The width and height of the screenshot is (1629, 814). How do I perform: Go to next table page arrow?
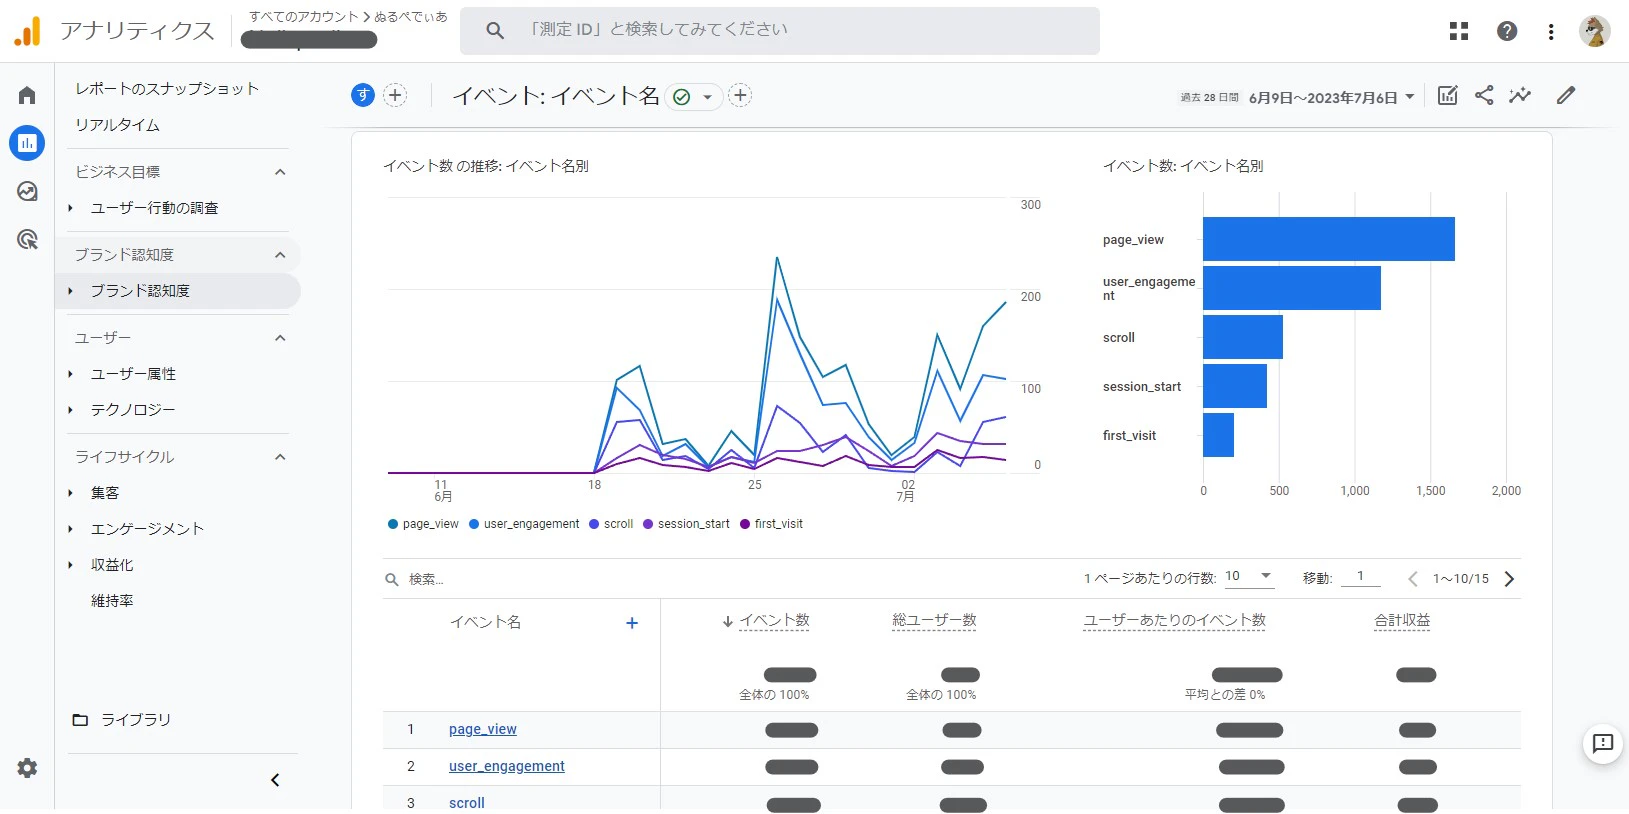tap(1509, 579)
